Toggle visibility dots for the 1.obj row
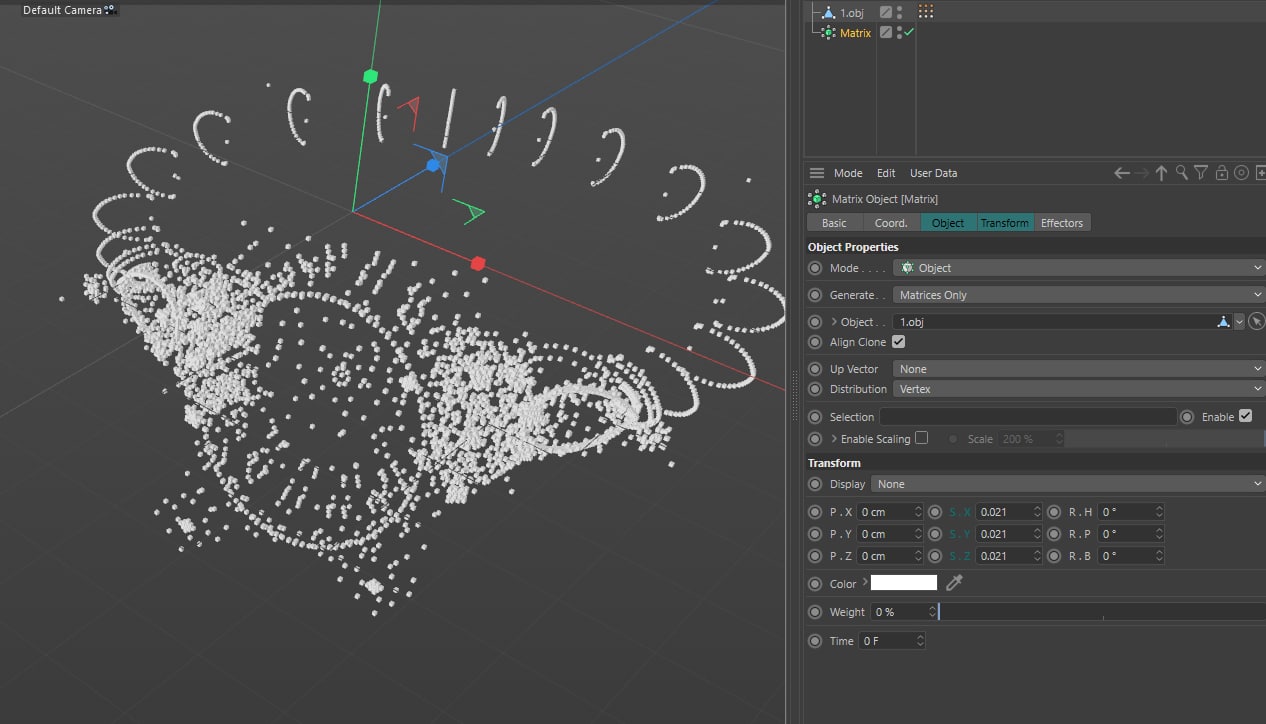1266x724 pixels. [899, 12]
